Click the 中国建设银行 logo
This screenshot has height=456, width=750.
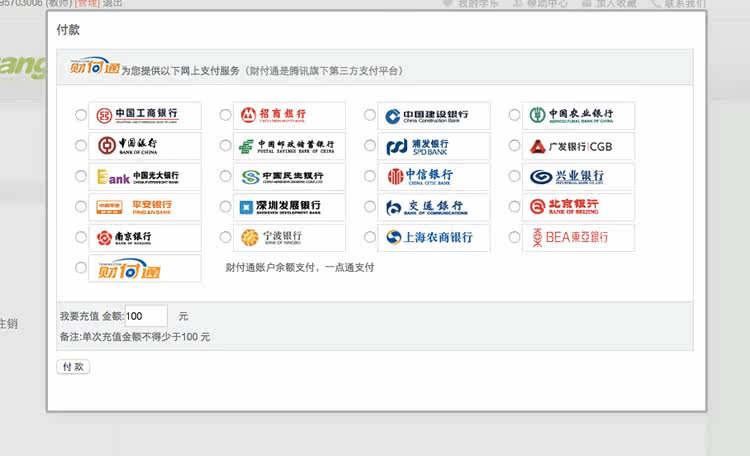click(x=434, y=115)
